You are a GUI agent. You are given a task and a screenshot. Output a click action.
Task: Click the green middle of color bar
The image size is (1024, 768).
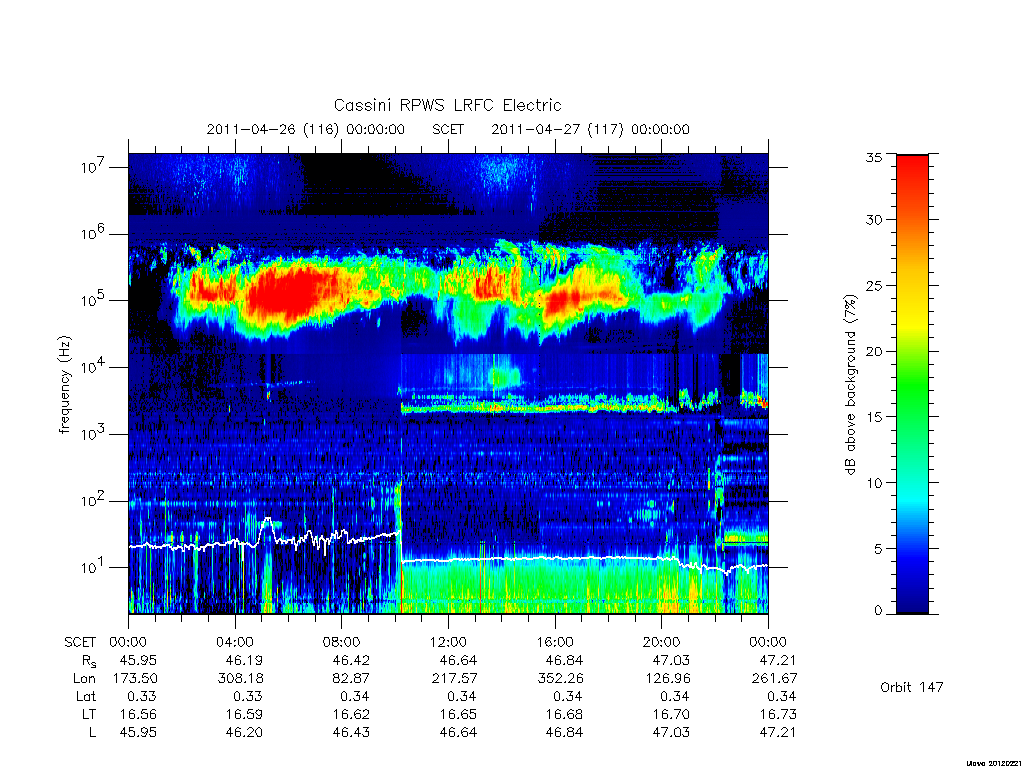[912, 385]
